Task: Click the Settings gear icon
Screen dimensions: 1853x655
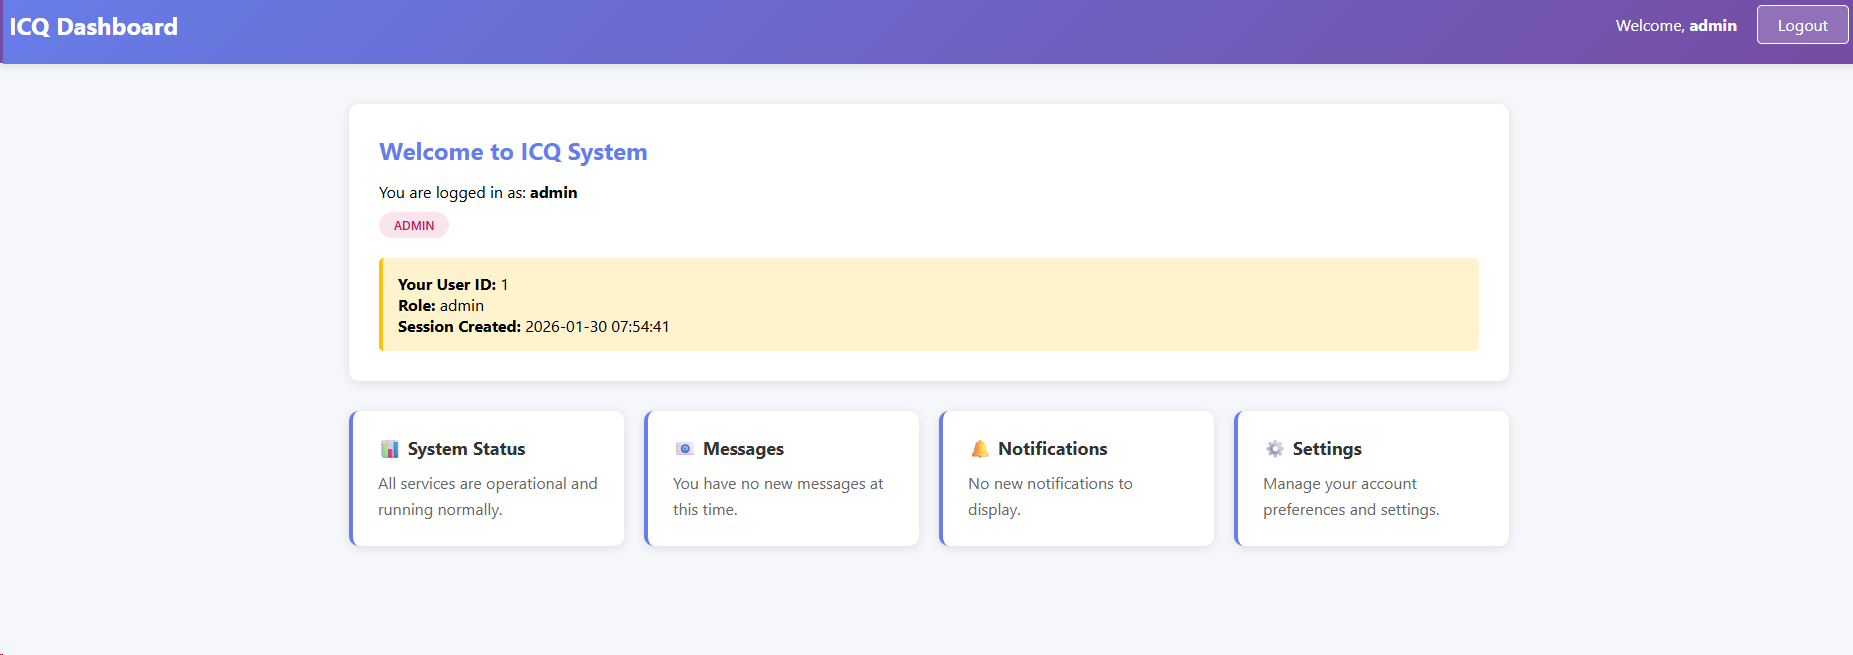Action: [1274, 449]
